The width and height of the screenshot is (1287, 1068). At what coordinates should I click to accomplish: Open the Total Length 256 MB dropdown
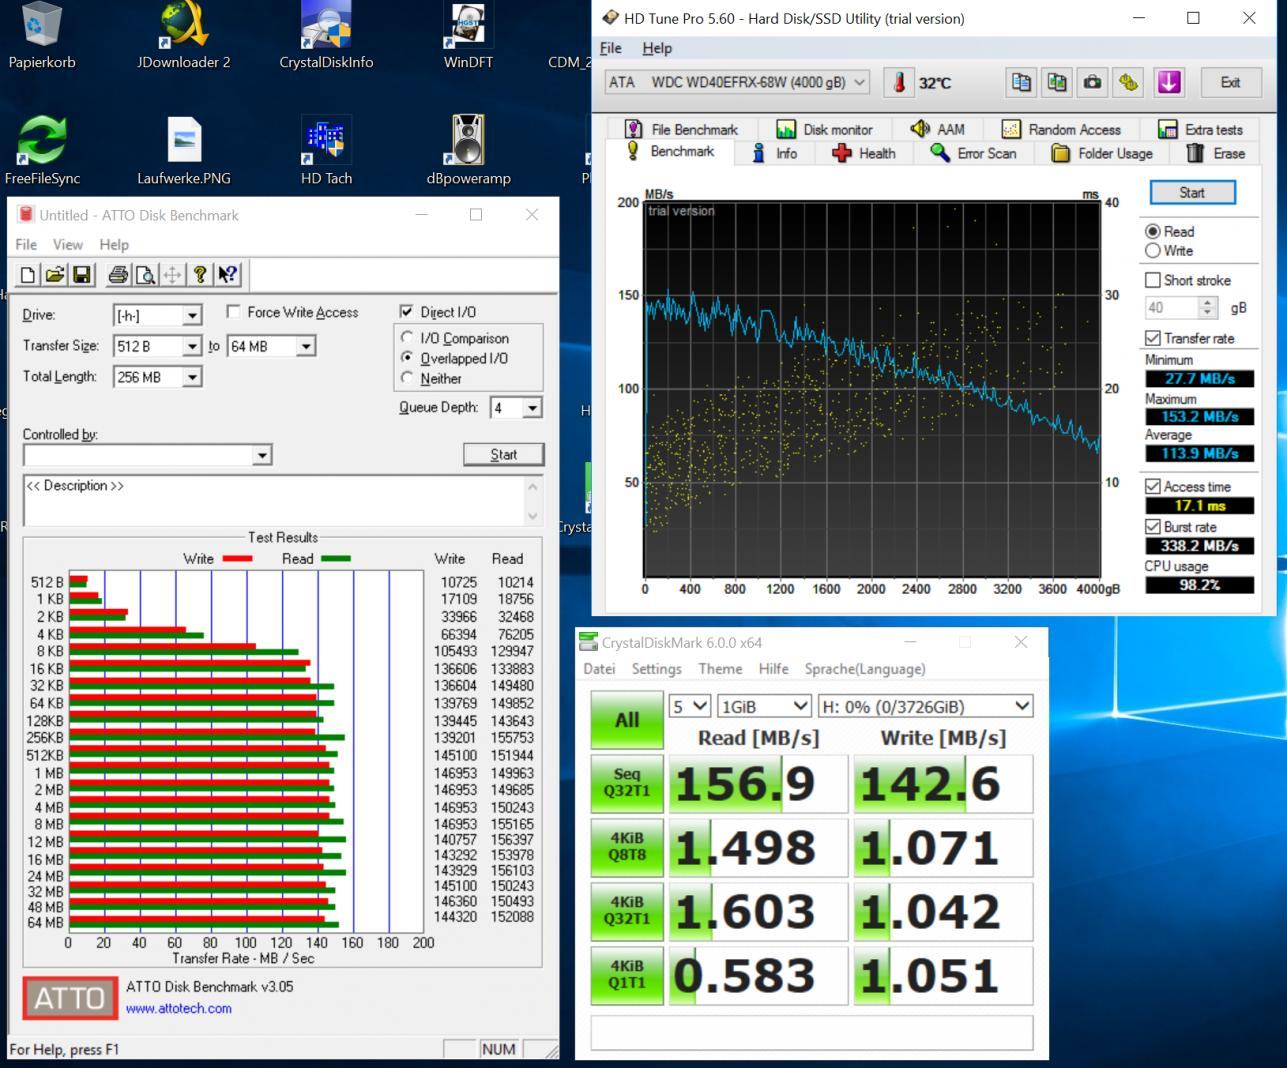tap(158, 377)
